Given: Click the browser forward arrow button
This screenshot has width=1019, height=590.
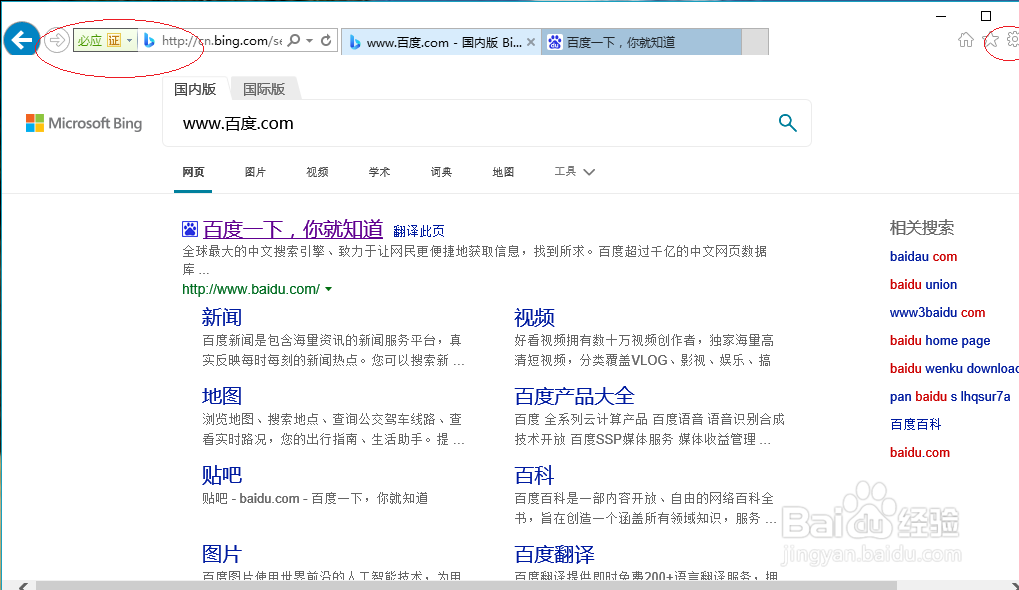Looking at the screenshot, I should coord(57,40).
